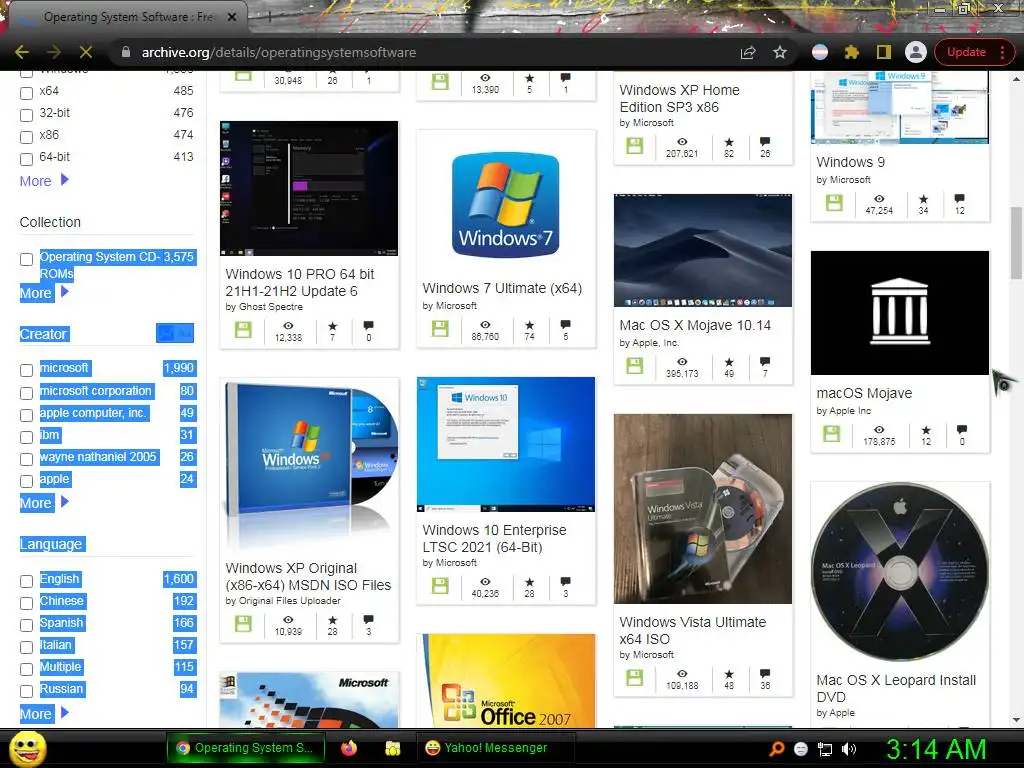Expand More under Collection section
The height and width of the screenshot is (768, 1024).
coord(44,293)
